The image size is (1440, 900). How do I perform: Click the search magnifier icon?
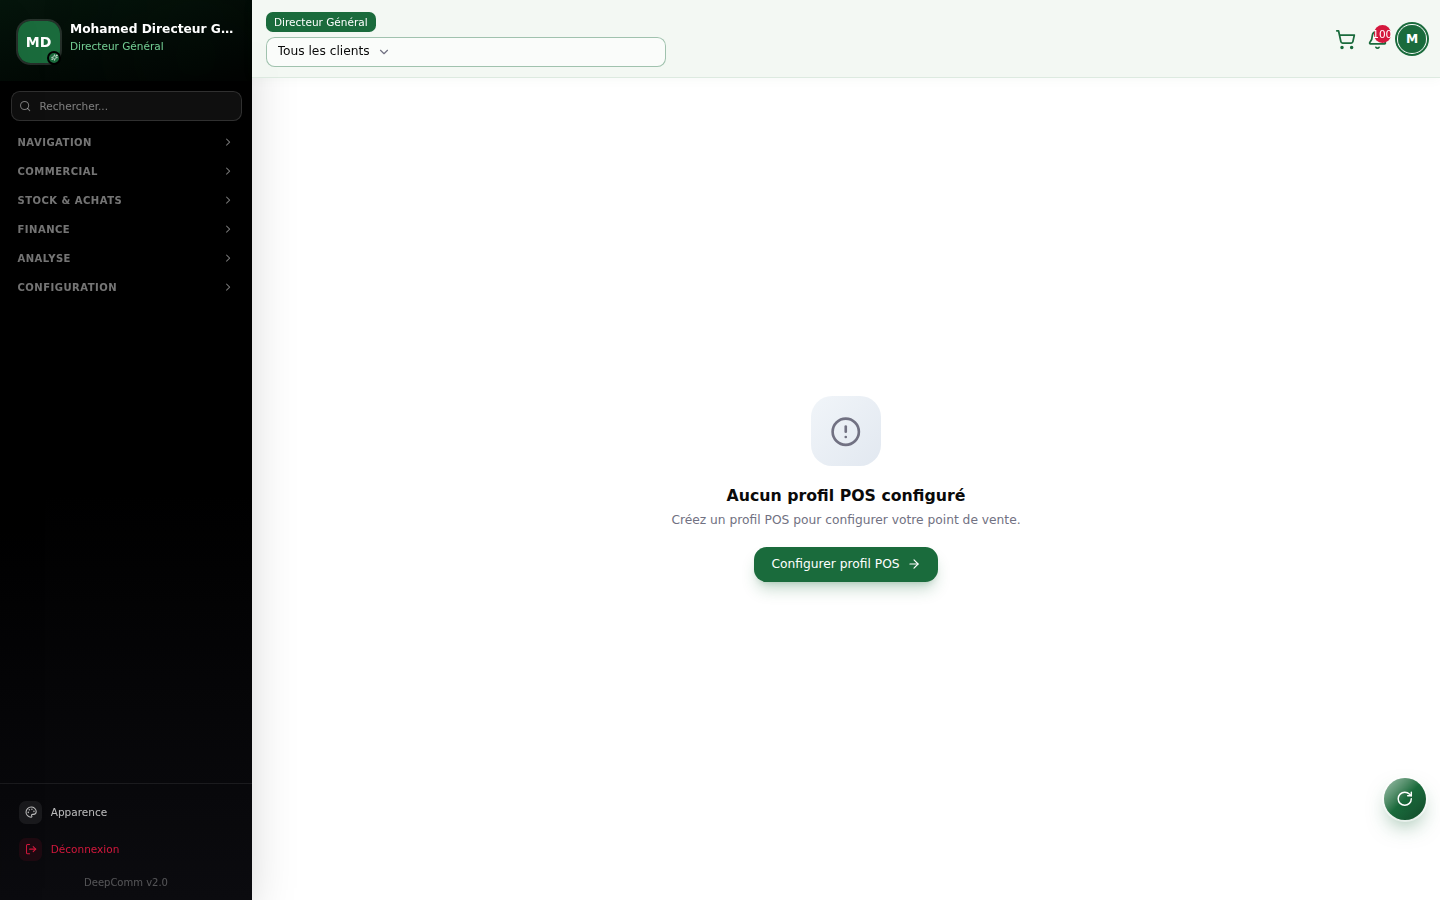(x=25, y=106)
